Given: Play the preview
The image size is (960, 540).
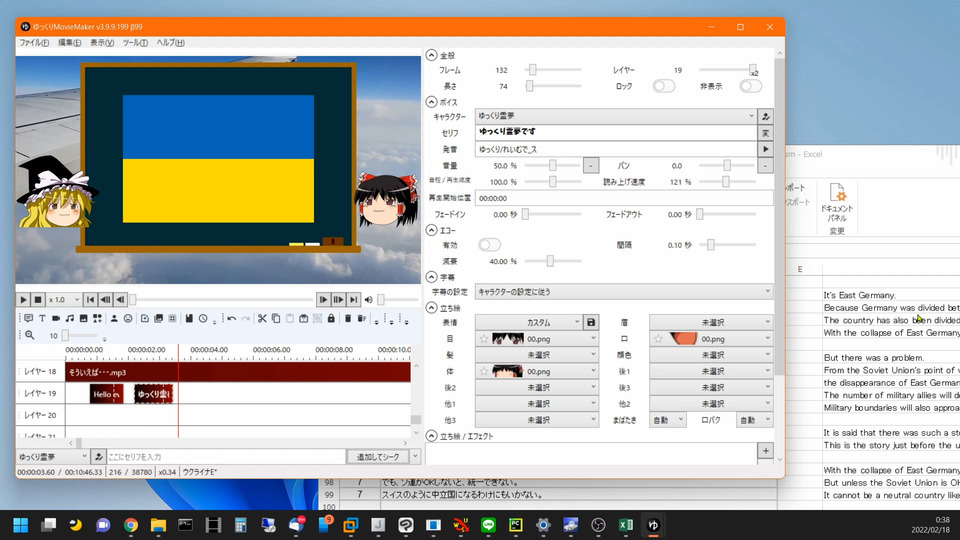Looking at the screenshot, I should [x=23, y=299].
